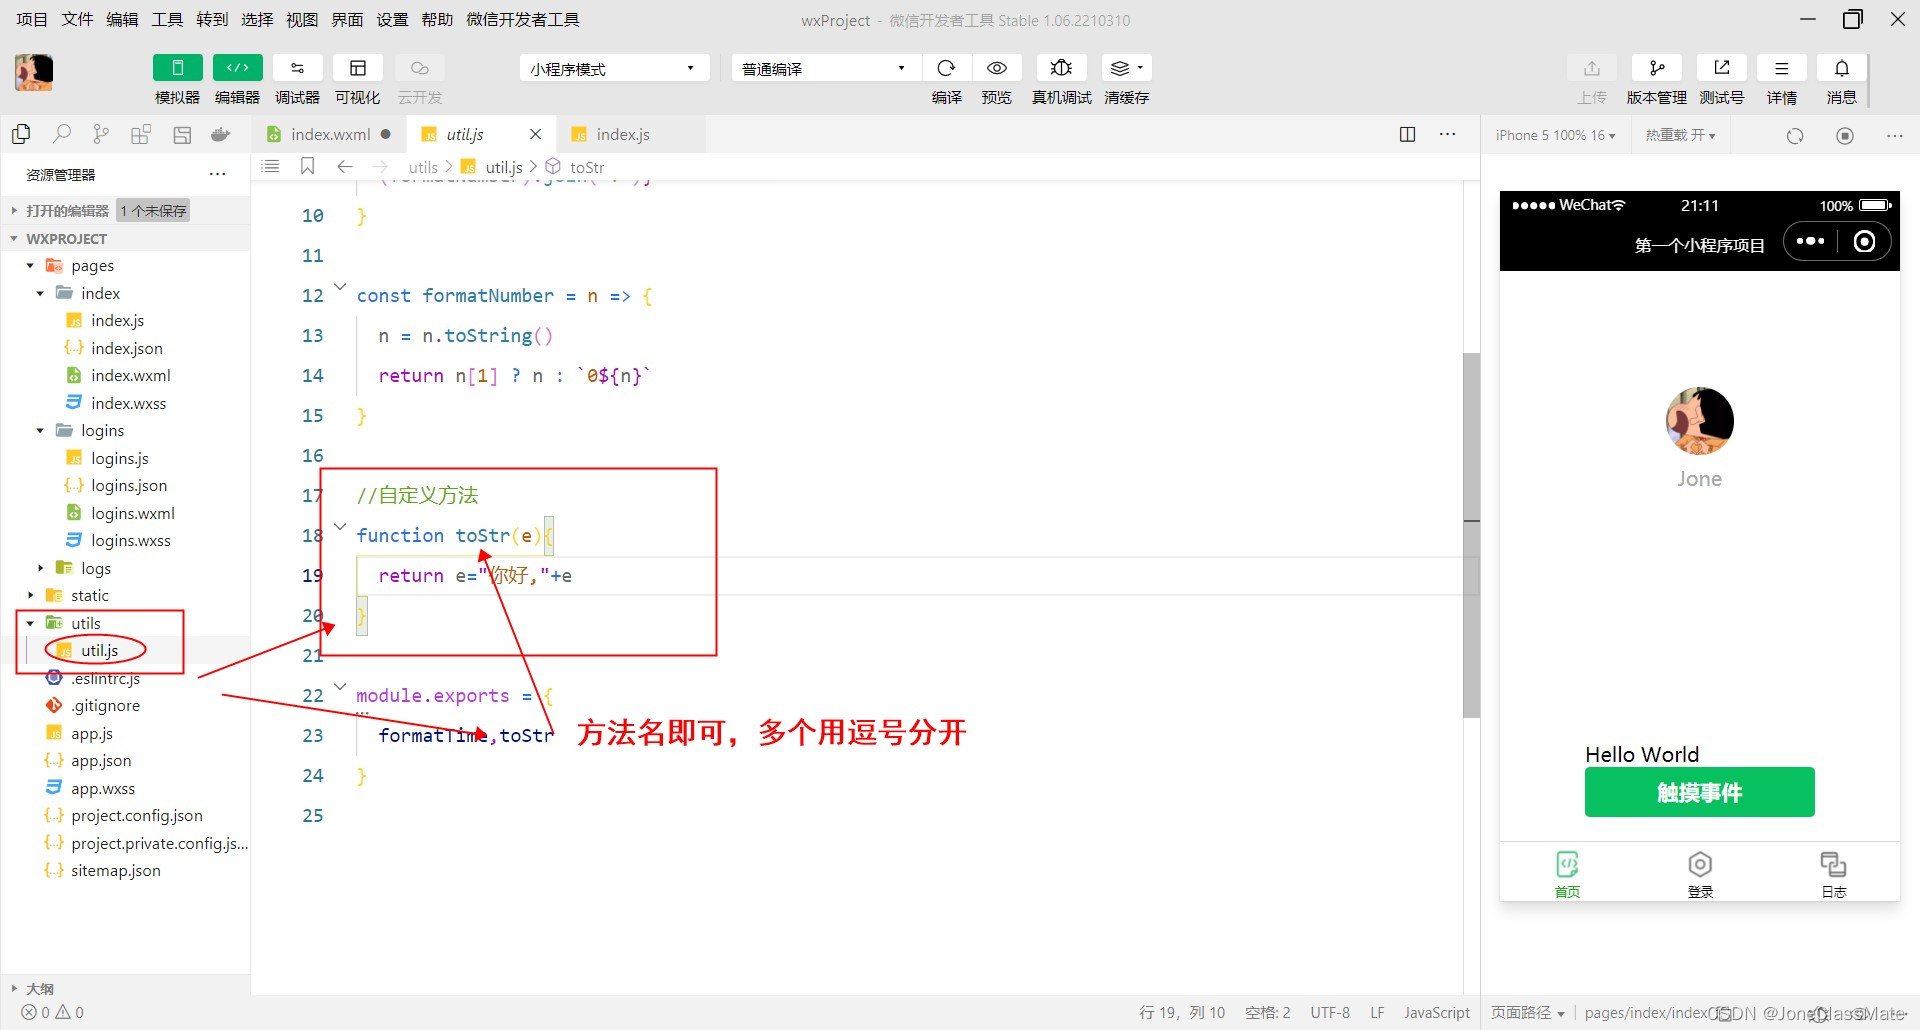The width and height of the screenshot is (1920, 1030).
Task: Close the util.js tab
Action: (535, 134)
